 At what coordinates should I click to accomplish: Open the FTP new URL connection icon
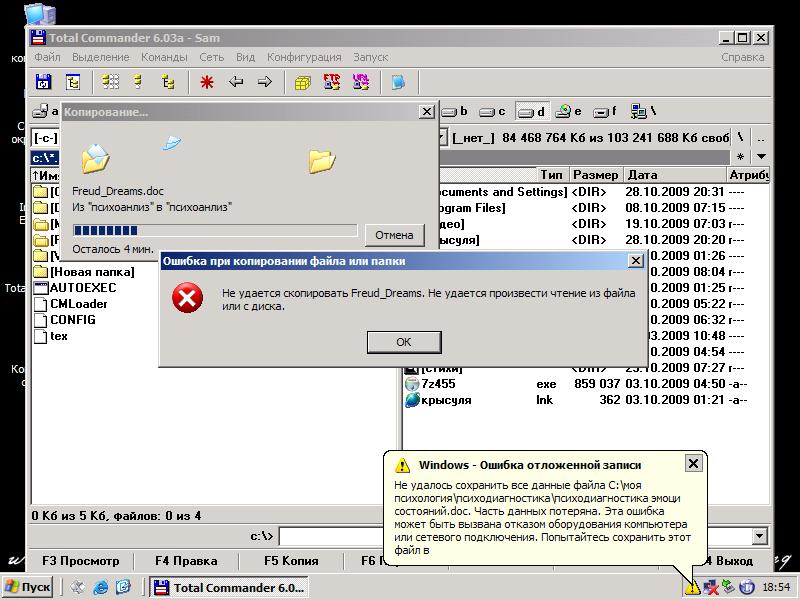[361, 82]
